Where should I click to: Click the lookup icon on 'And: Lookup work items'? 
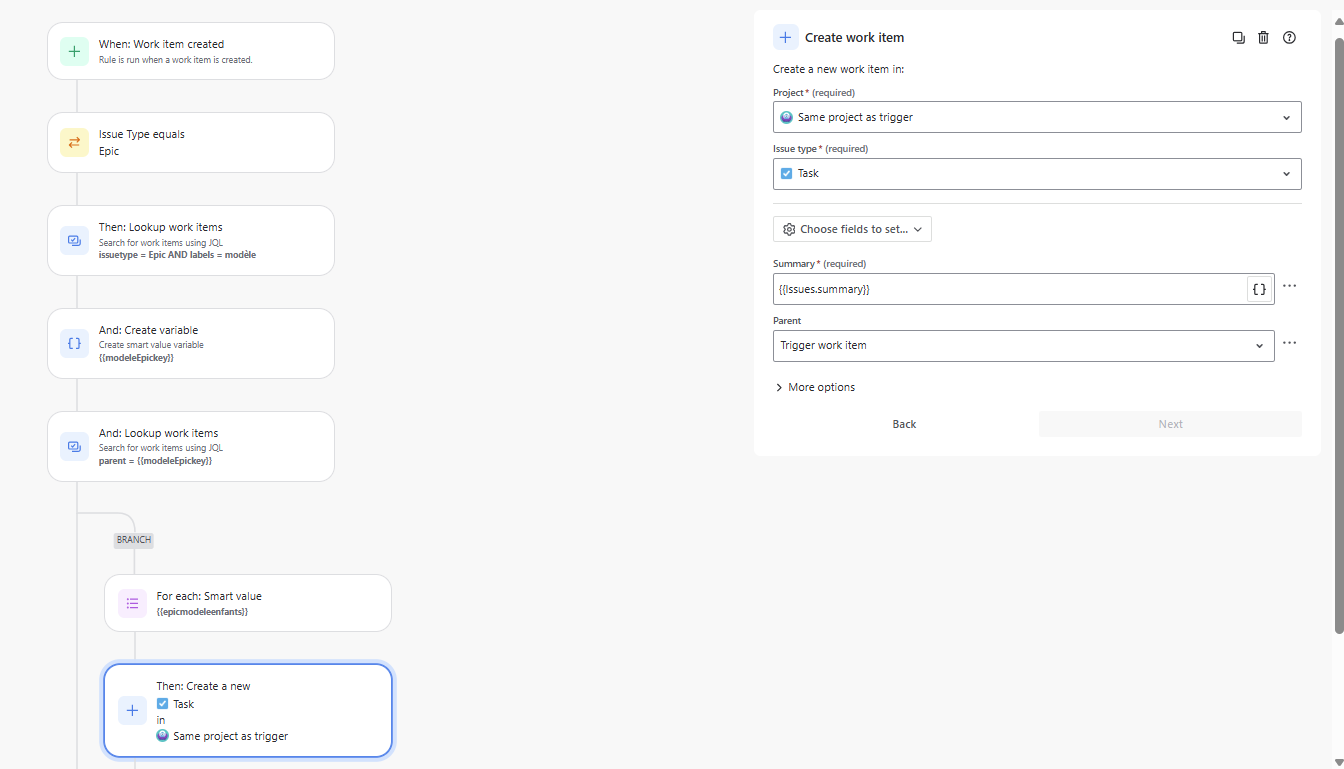74,446
